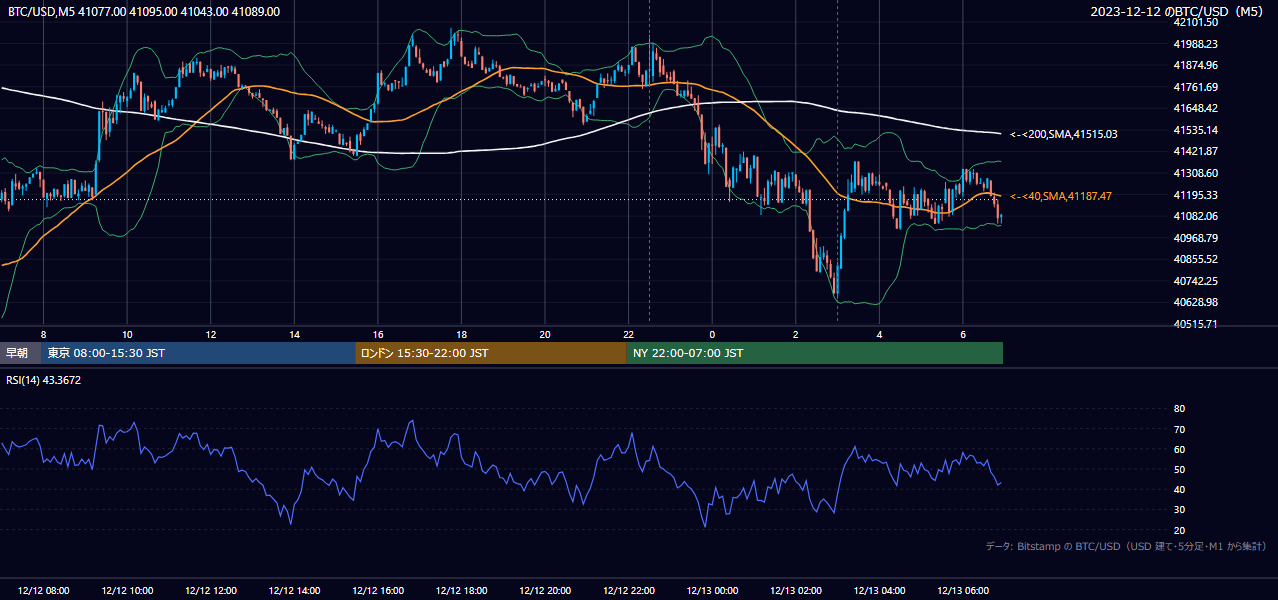The height and width of the screenshot is (600, 1278).
Task: Click the 12/13 06:00 time axis label
Action: 963,590
